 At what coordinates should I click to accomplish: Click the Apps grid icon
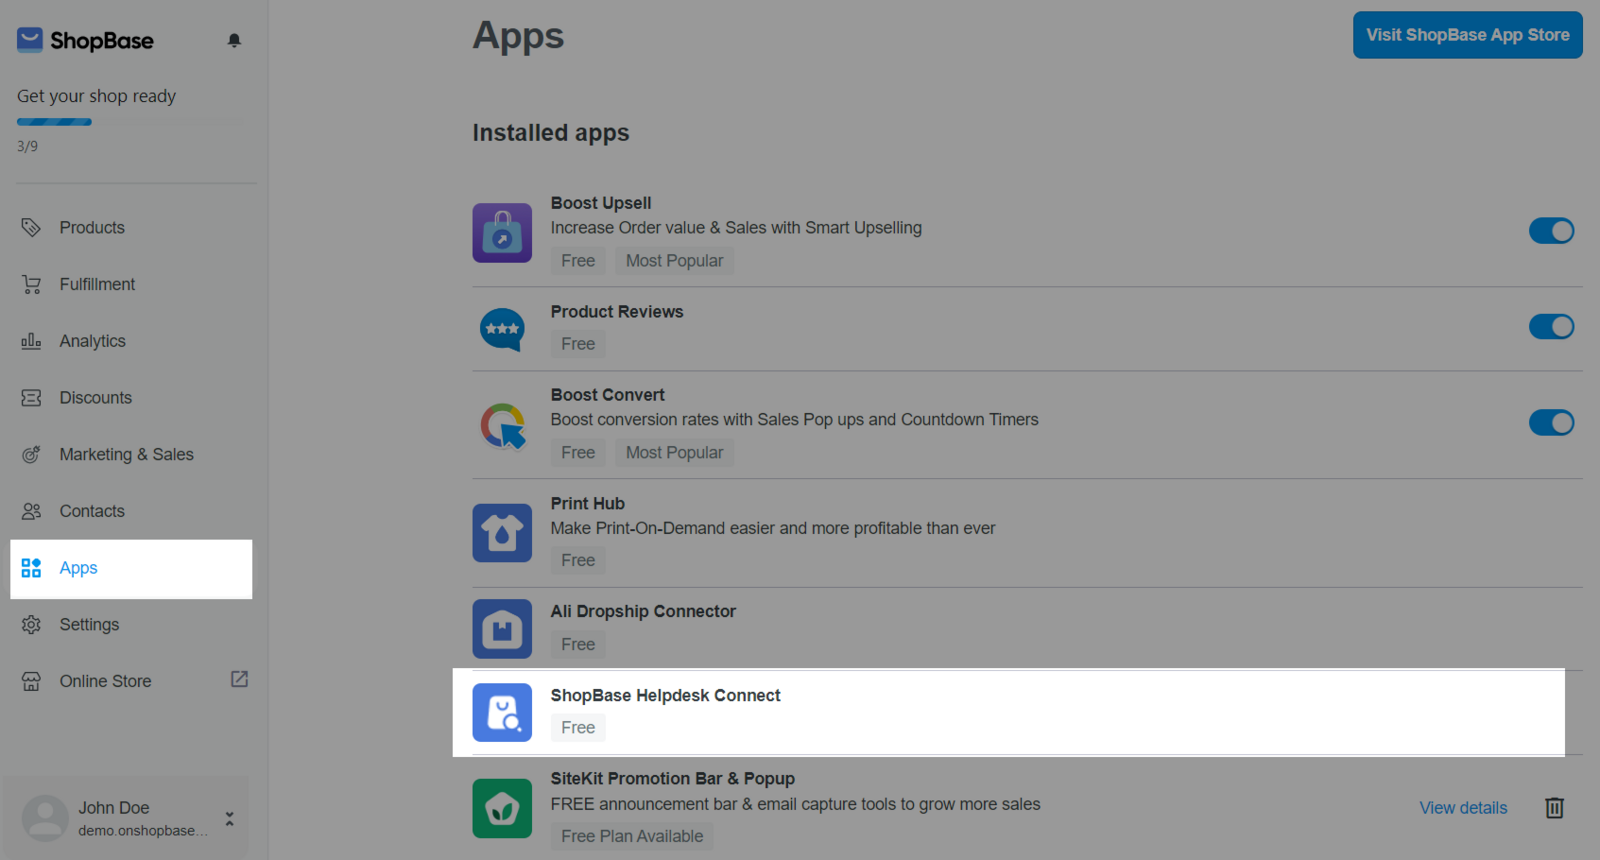[x=31, y=568]
